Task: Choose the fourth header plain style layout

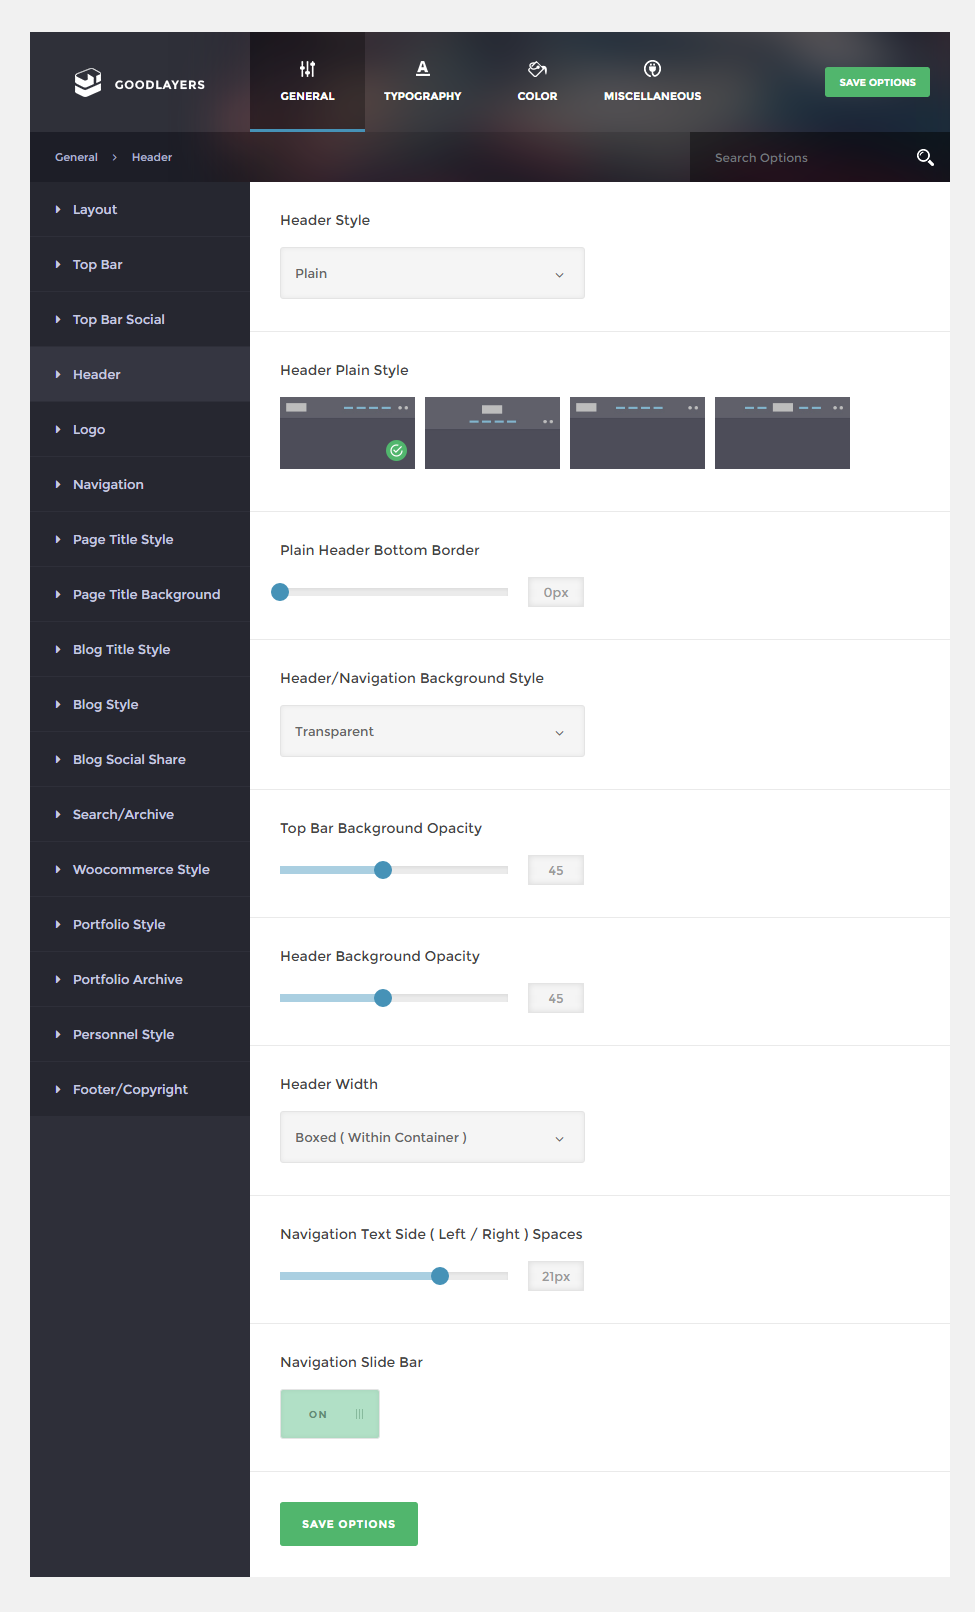Action: (782, 433)
